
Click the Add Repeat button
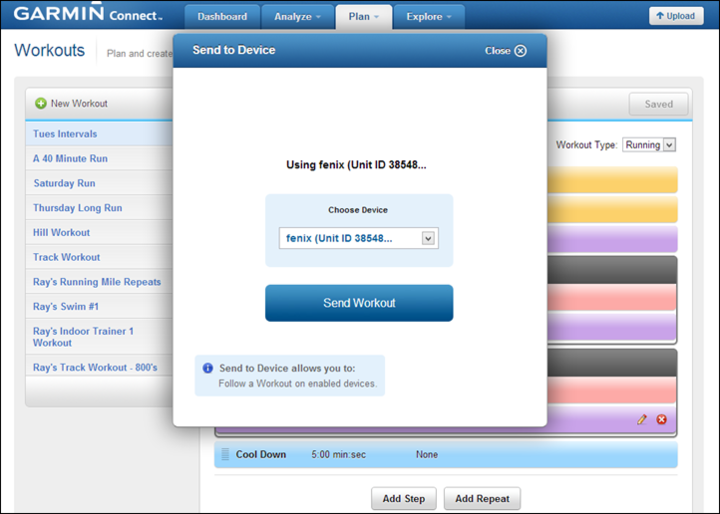point(483,498)
